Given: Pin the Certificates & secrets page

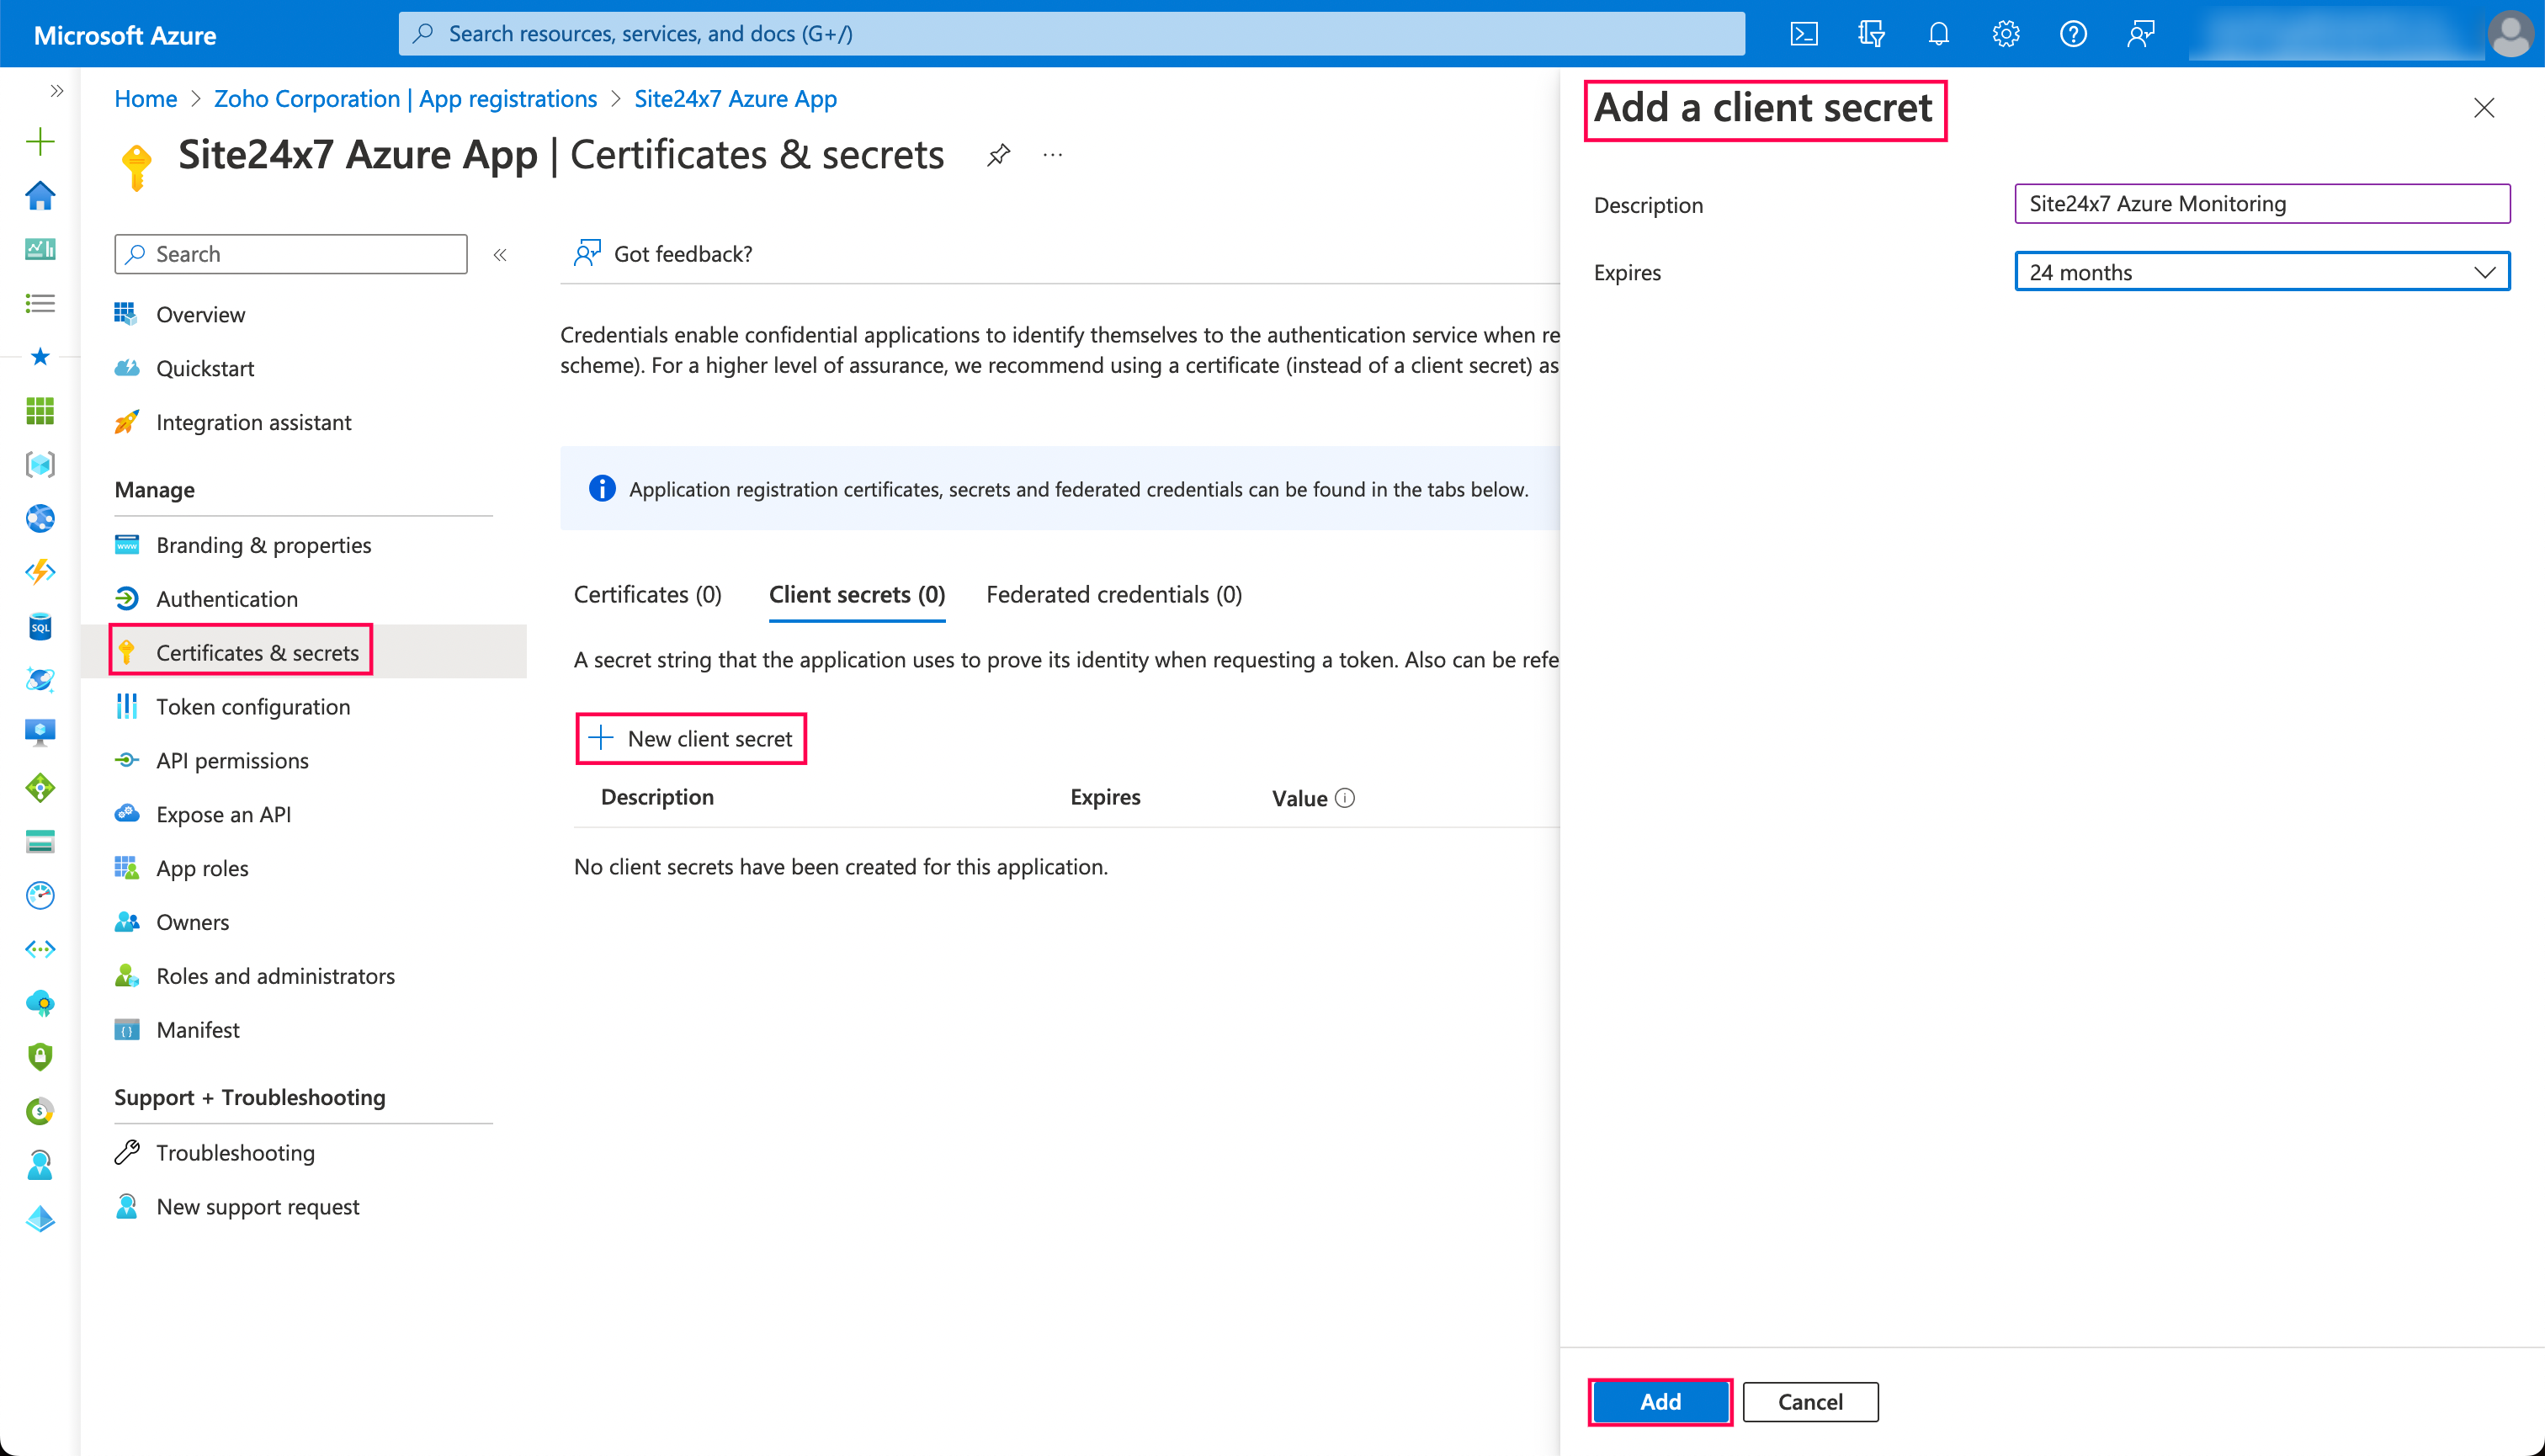Looking at the screenshot, I should 998,155.
